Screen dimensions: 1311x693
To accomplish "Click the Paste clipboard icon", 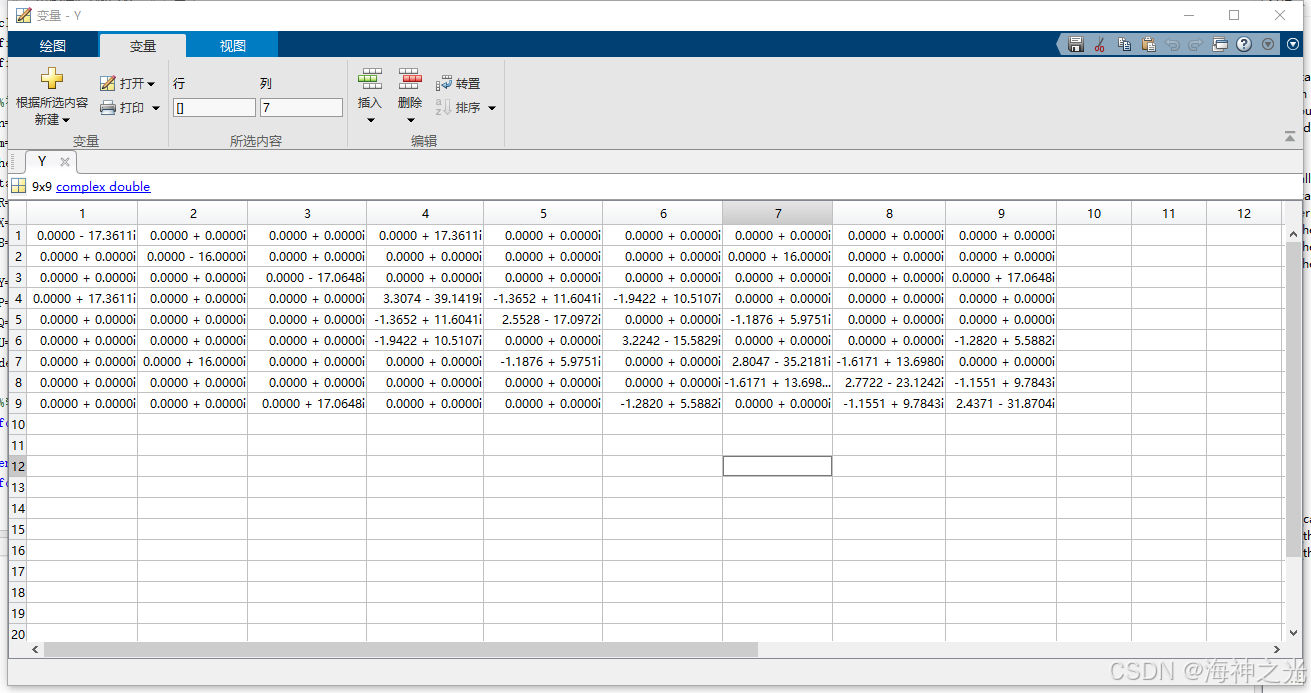I will (x=1148, y=44).
